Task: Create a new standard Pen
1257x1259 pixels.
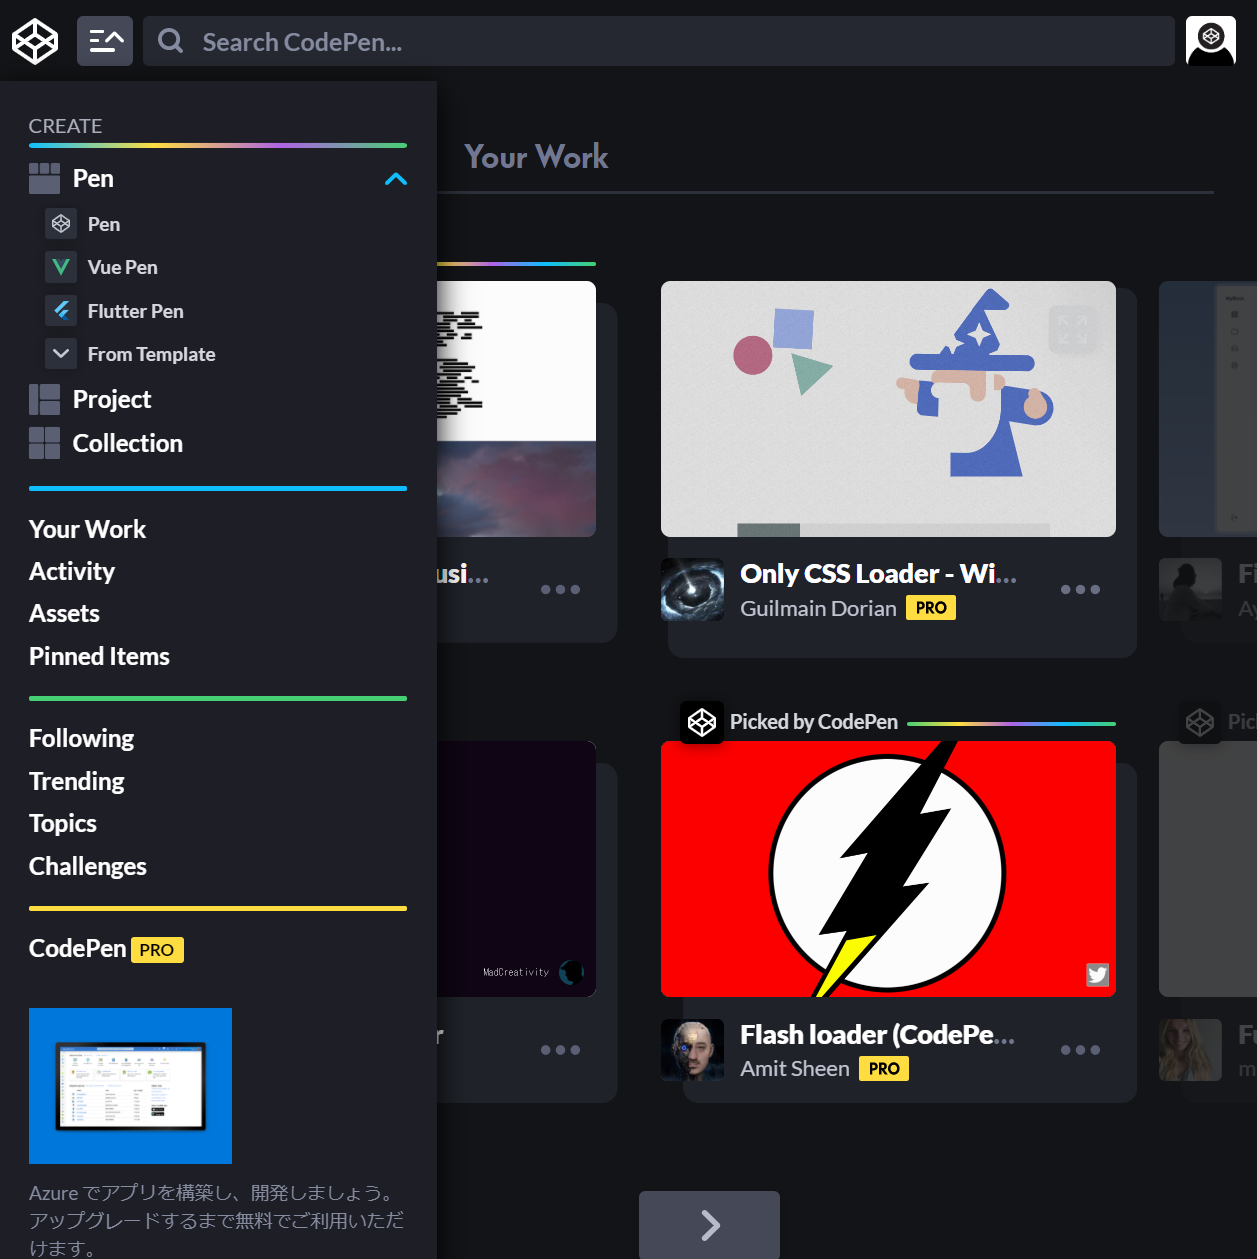Action: [104, 224]
